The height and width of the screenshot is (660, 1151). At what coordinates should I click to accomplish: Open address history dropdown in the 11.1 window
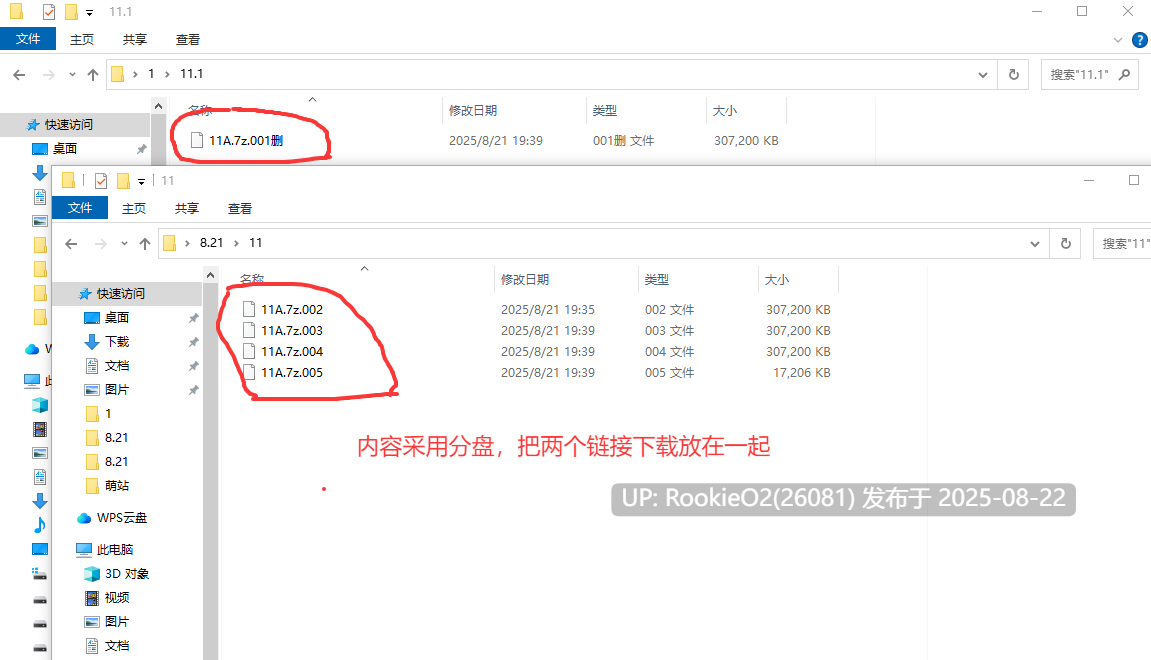(x=983, y=74)
